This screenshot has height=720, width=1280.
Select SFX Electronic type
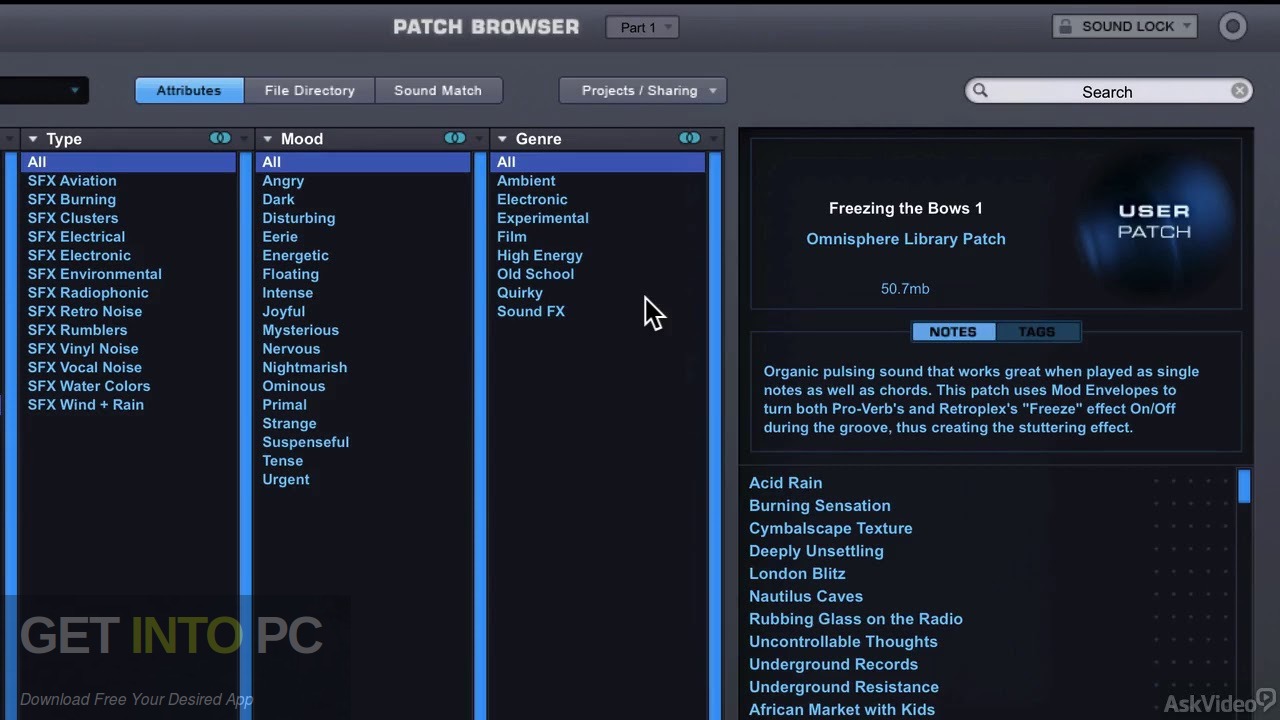tap(79, 255)
